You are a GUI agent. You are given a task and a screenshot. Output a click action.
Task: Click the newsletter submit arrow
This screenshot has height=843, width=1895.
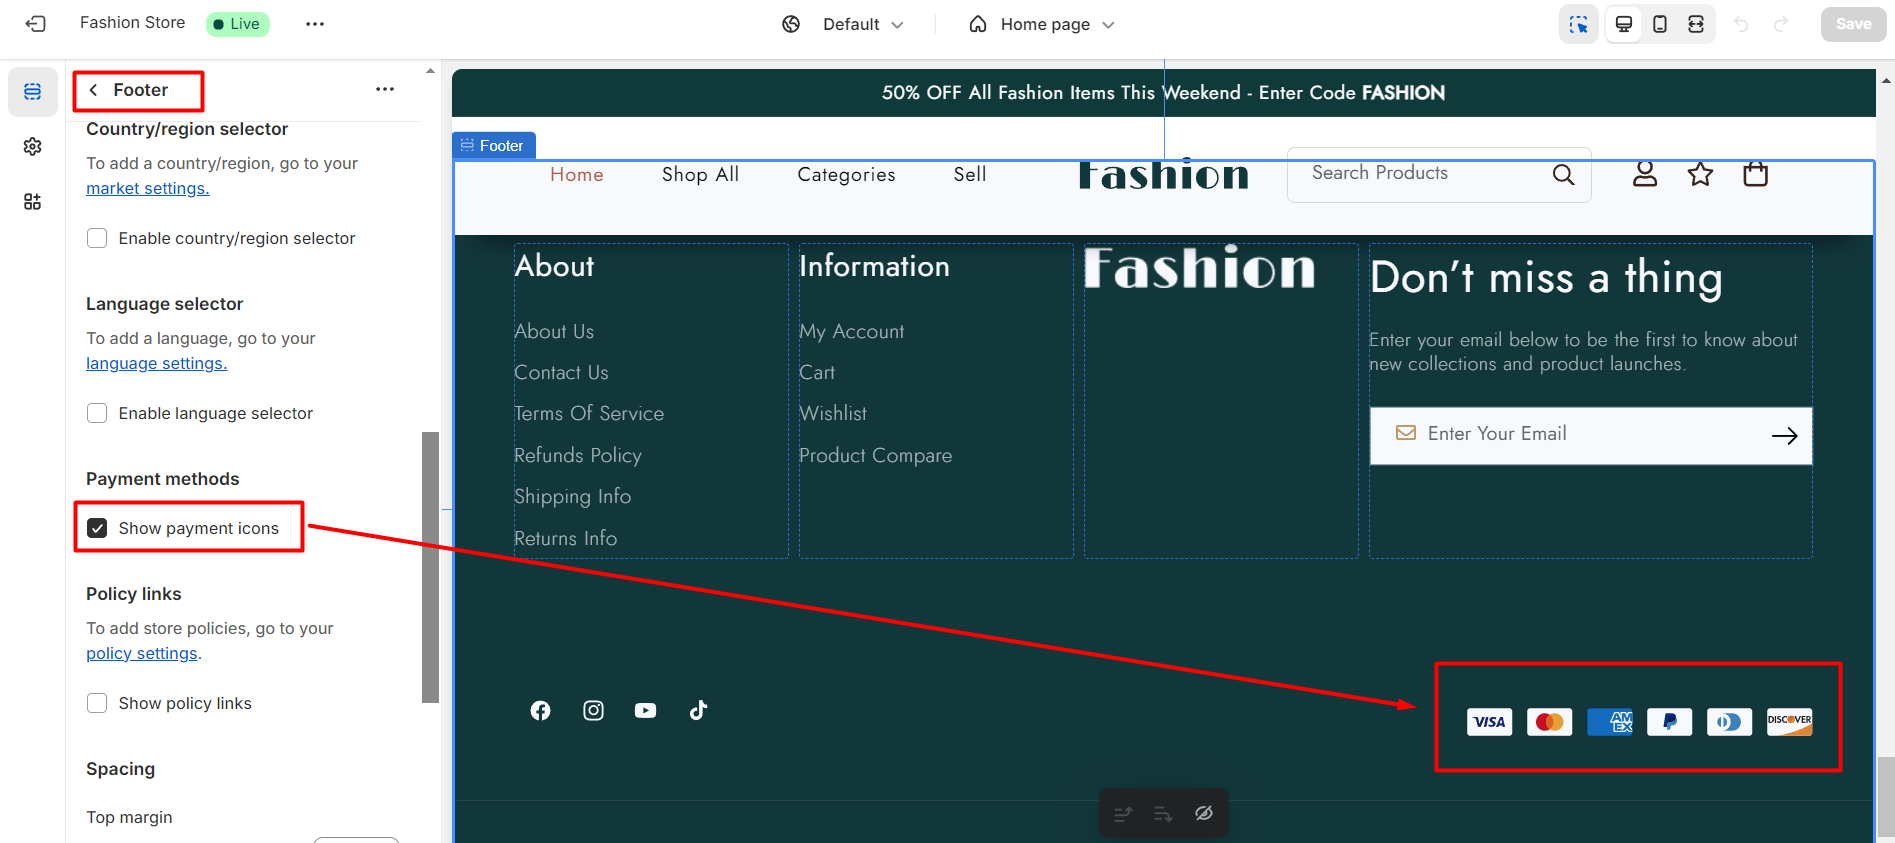point(1785,436)
